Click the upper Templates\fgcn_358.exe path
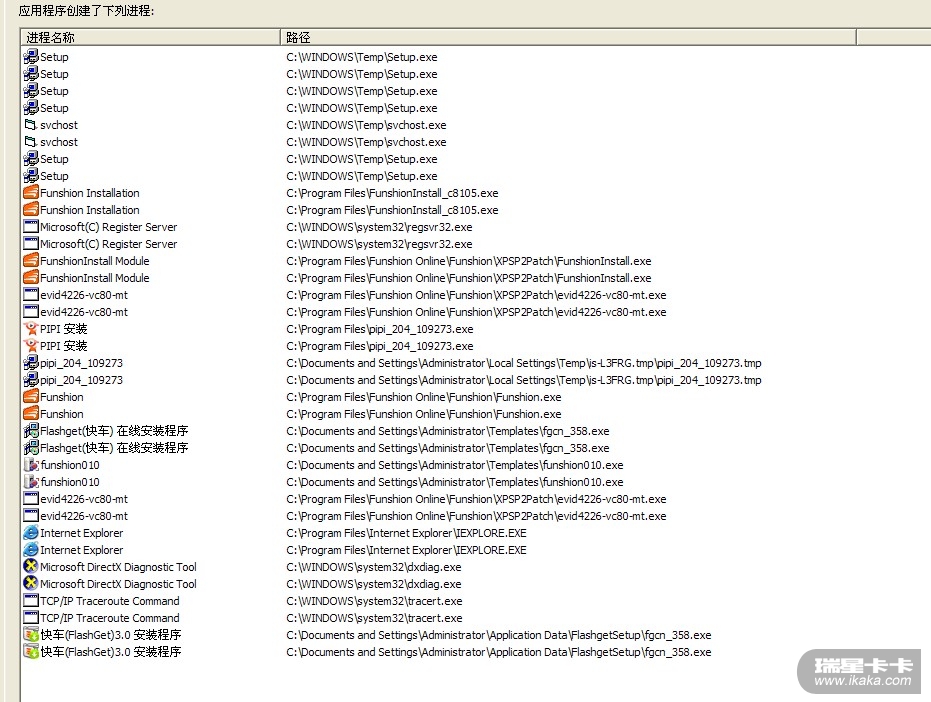 tap(448, 431)
